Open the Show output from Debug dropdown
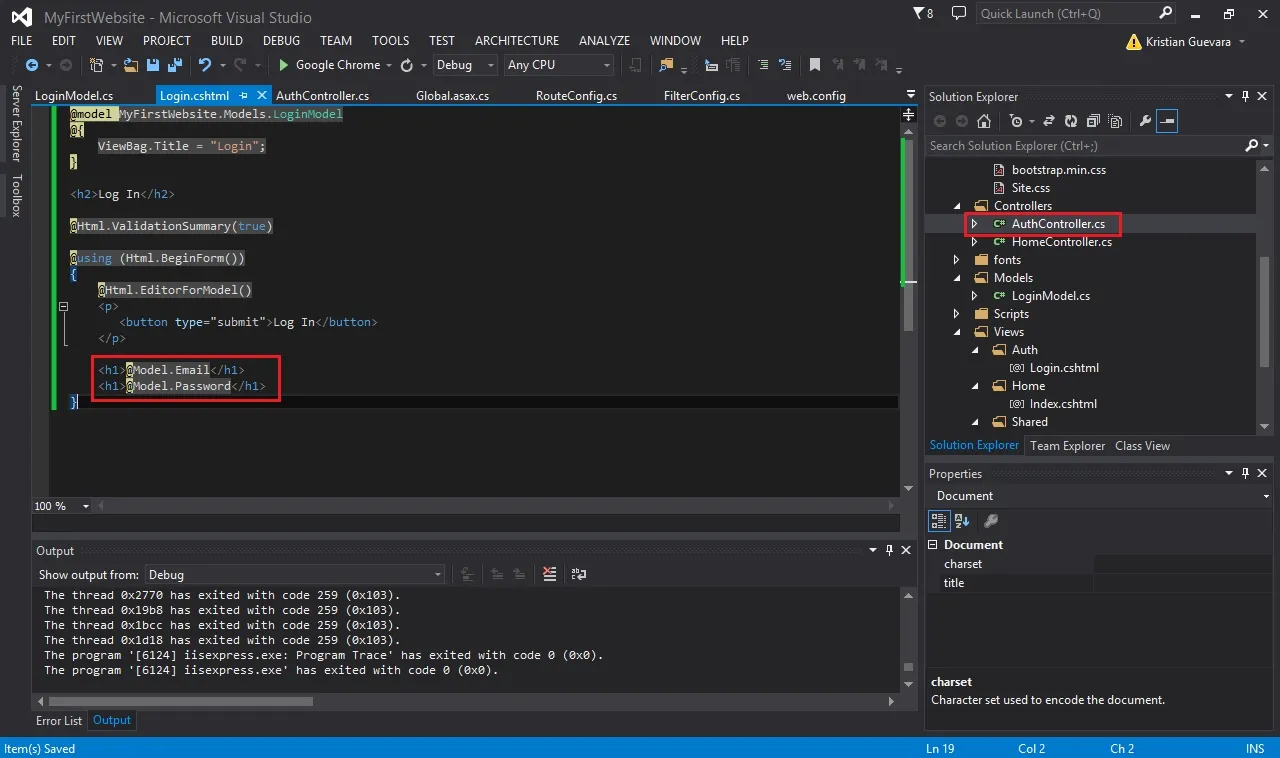The image size is (1280, 758). [295, 575]
